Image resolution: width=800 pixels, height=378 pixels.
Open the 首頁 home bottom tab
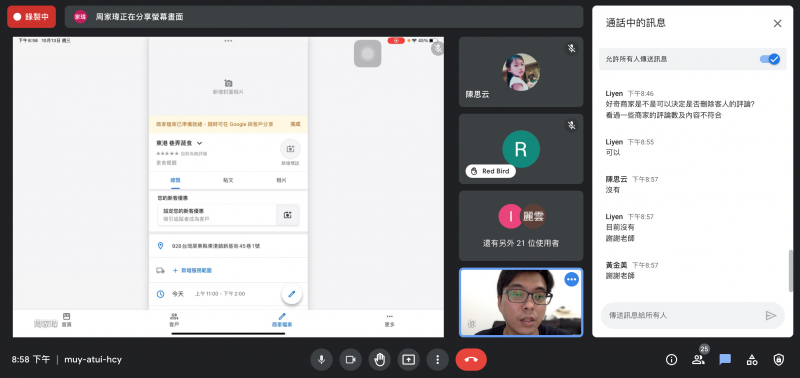click(x=66, y=320)
